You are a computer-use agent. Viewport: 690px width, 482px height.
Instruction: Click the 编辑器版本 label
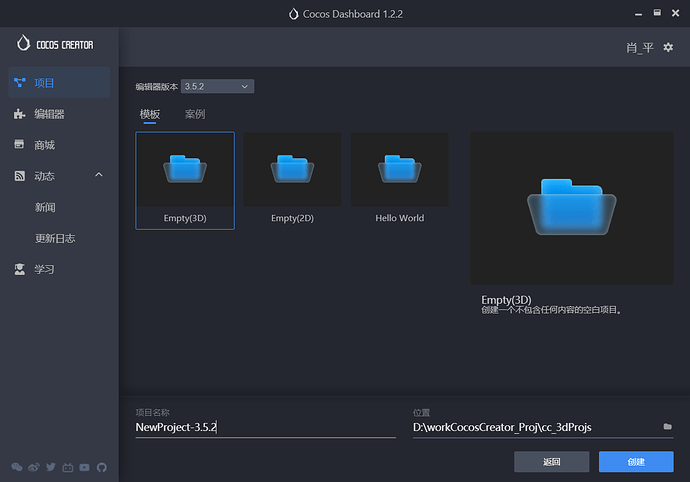click(156, 87)
